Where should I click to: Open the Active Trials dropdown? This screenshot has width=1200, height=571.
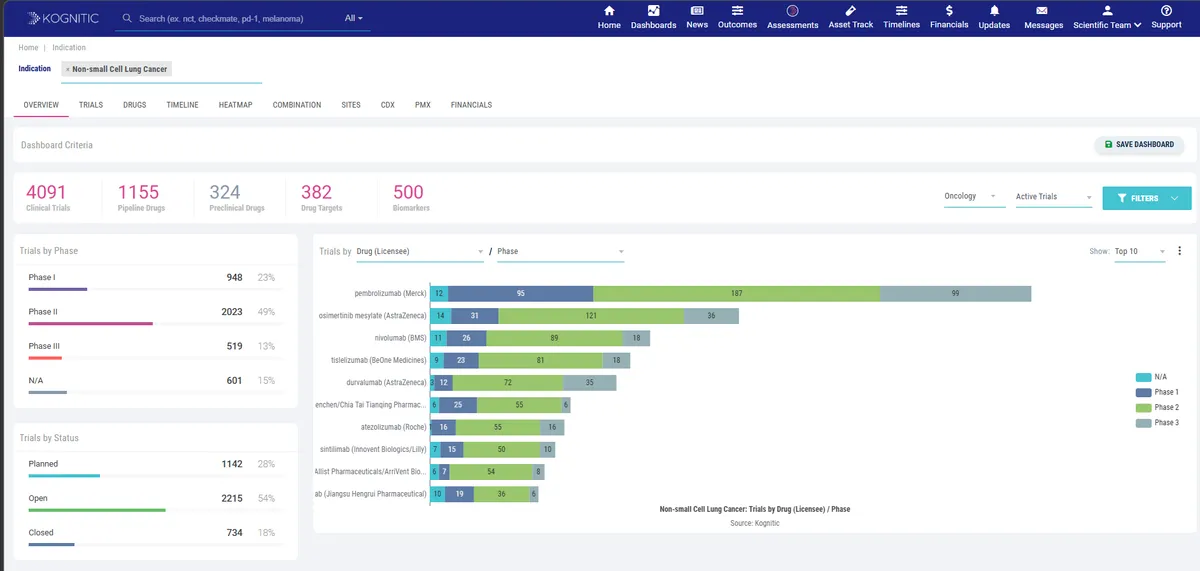click(x=1053, y=197)
